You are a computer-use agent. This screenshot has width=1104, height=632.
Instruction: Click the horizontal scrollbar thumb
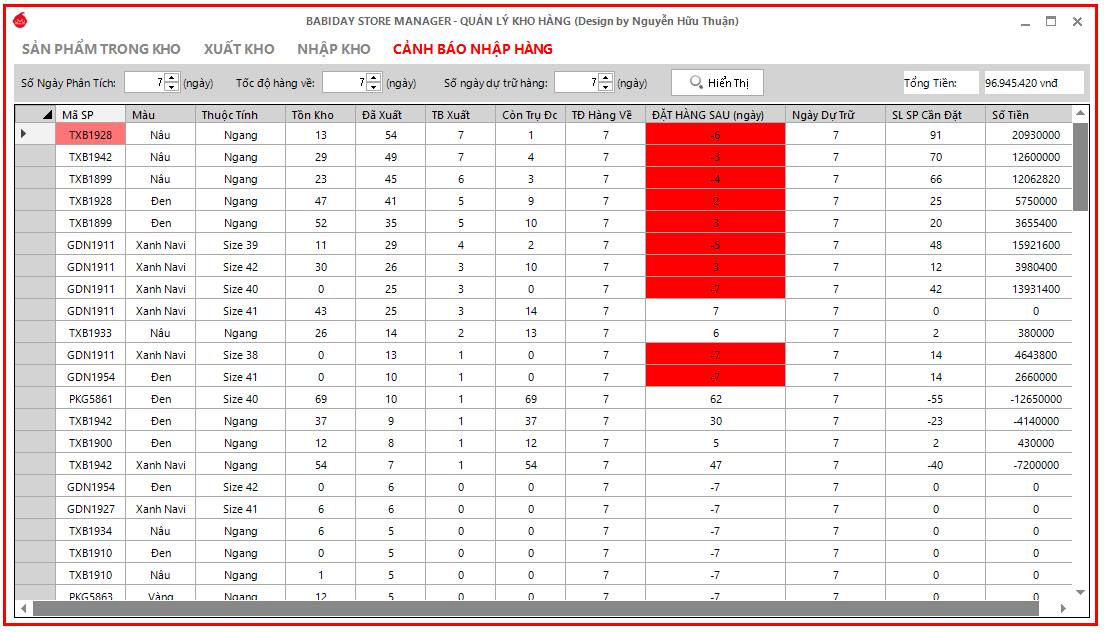pyautogui.click(x=535, y=608)
